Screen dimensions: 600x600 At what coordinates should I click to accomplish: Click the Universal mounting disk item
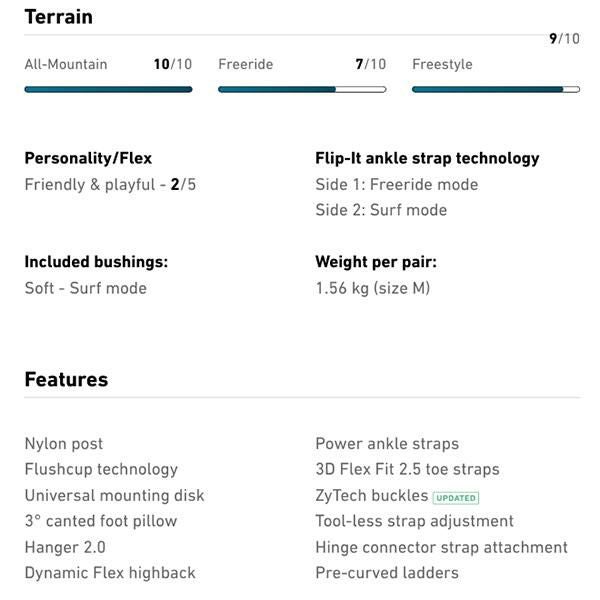pyautogui.click(x=114, y=495)
